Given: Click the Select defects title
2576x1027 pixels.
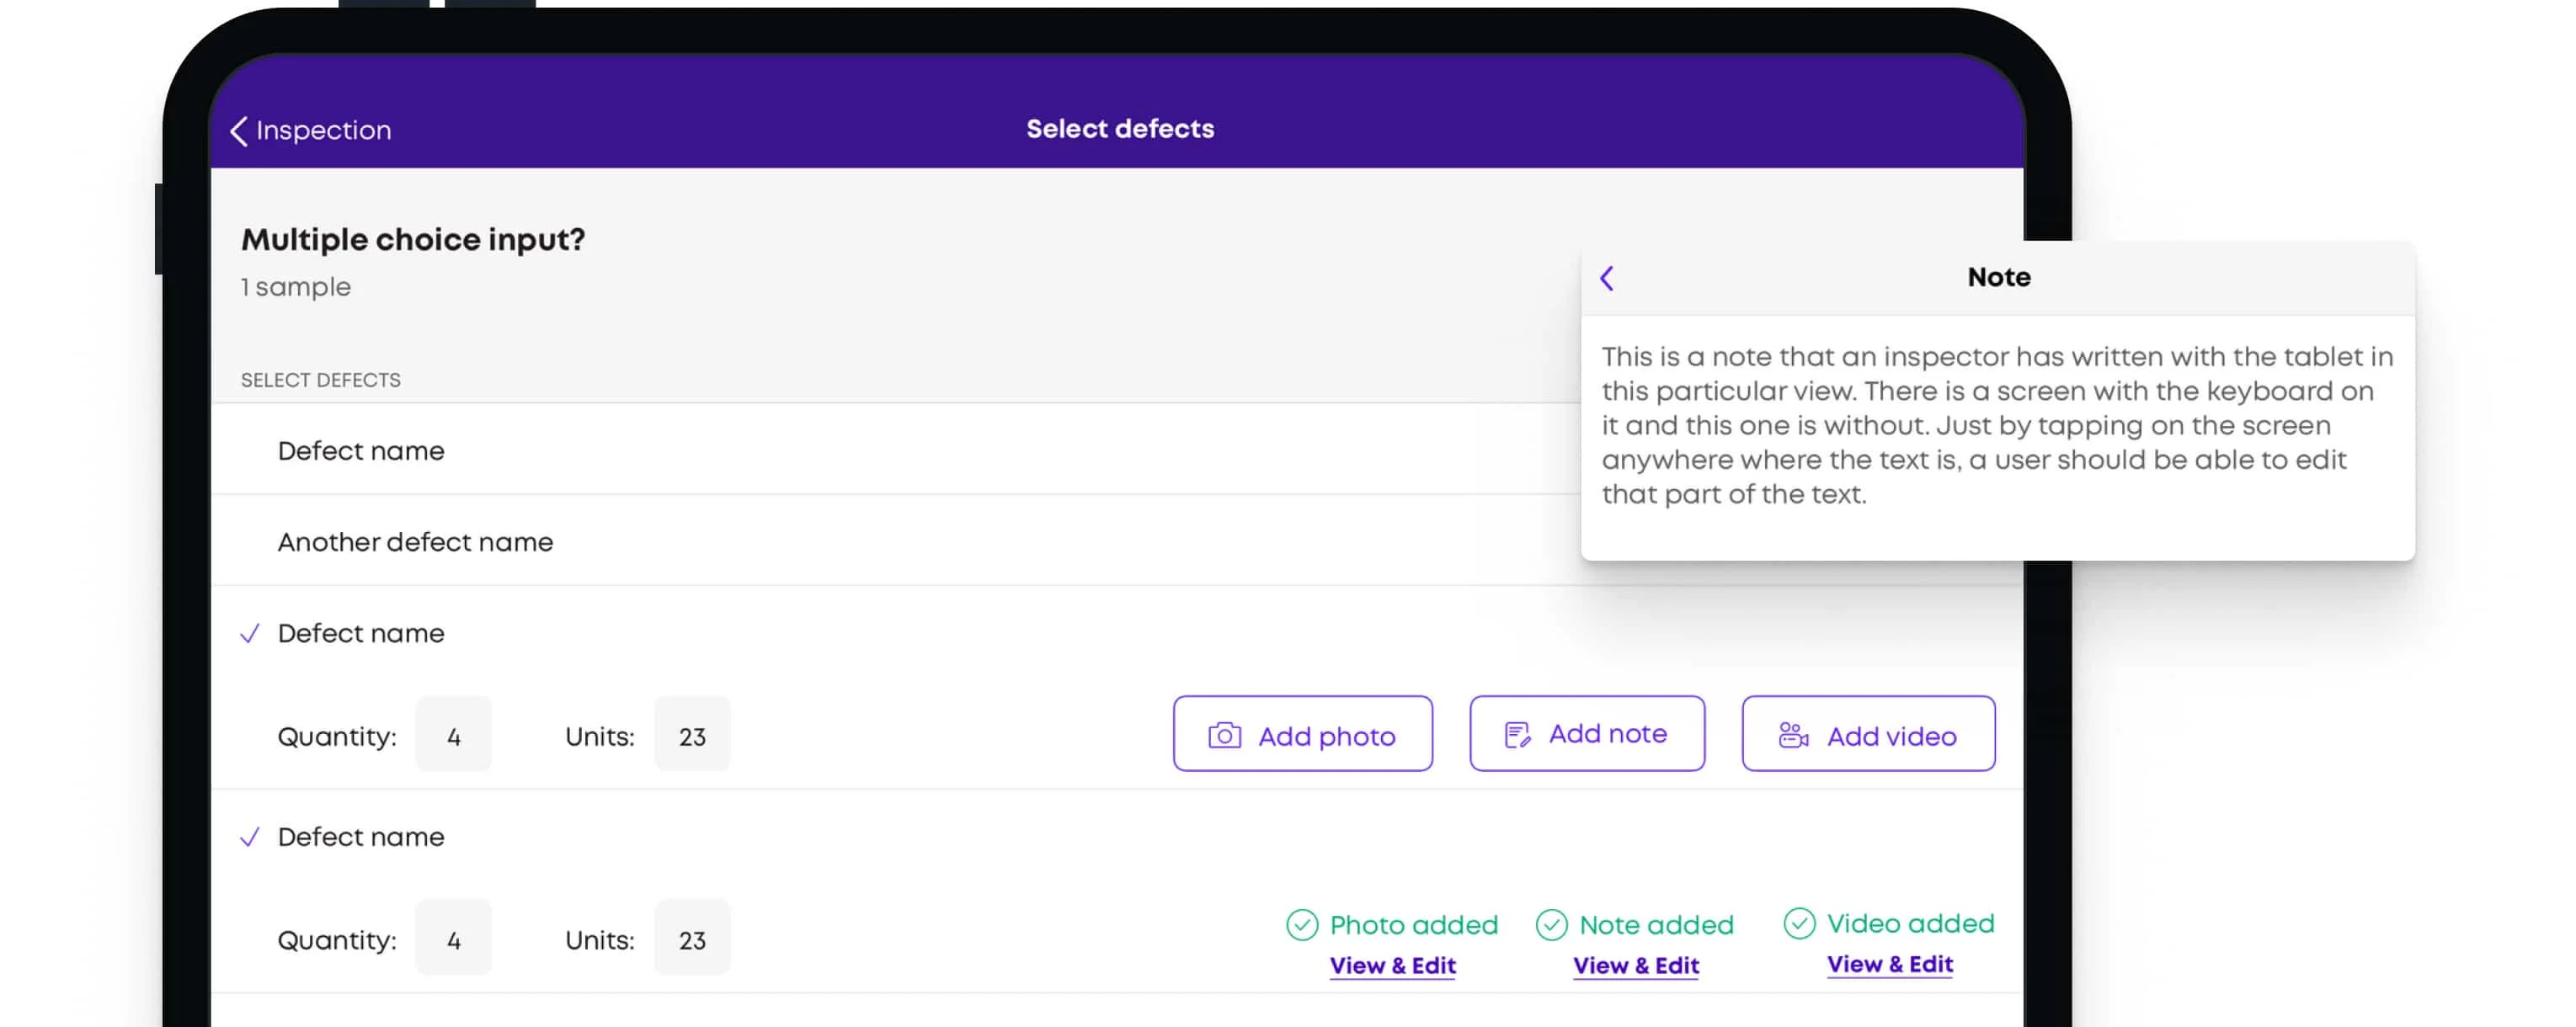Looking at the screenshot, I should [x=1120, y=129].
